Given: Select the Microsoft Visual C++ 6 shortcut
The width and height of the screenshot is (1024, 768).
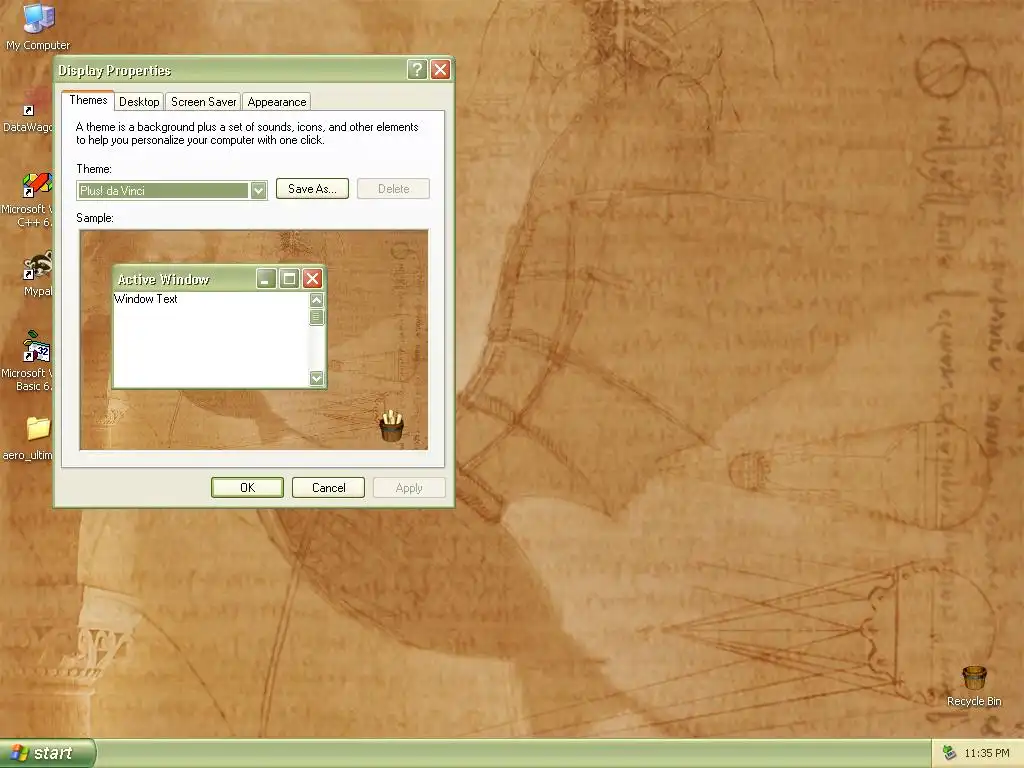Looking at the screenshot, I should coord(38,185).
